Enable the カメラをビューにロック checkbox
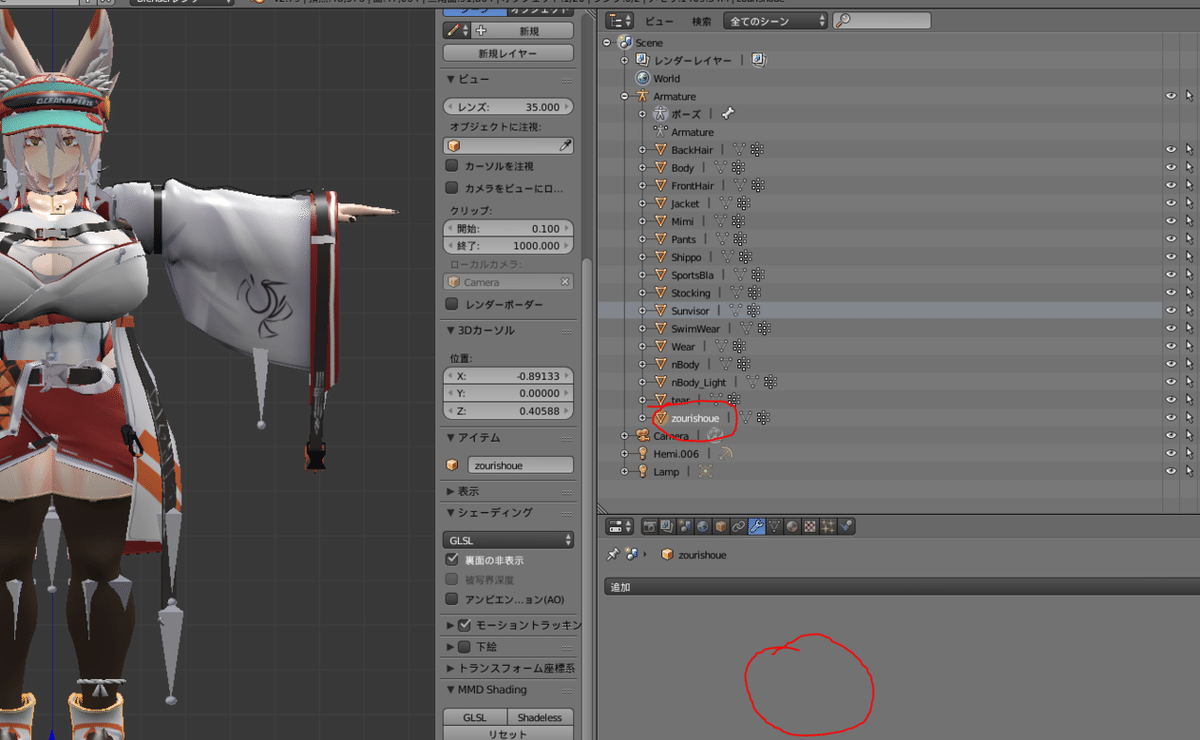 click(452, 188)
